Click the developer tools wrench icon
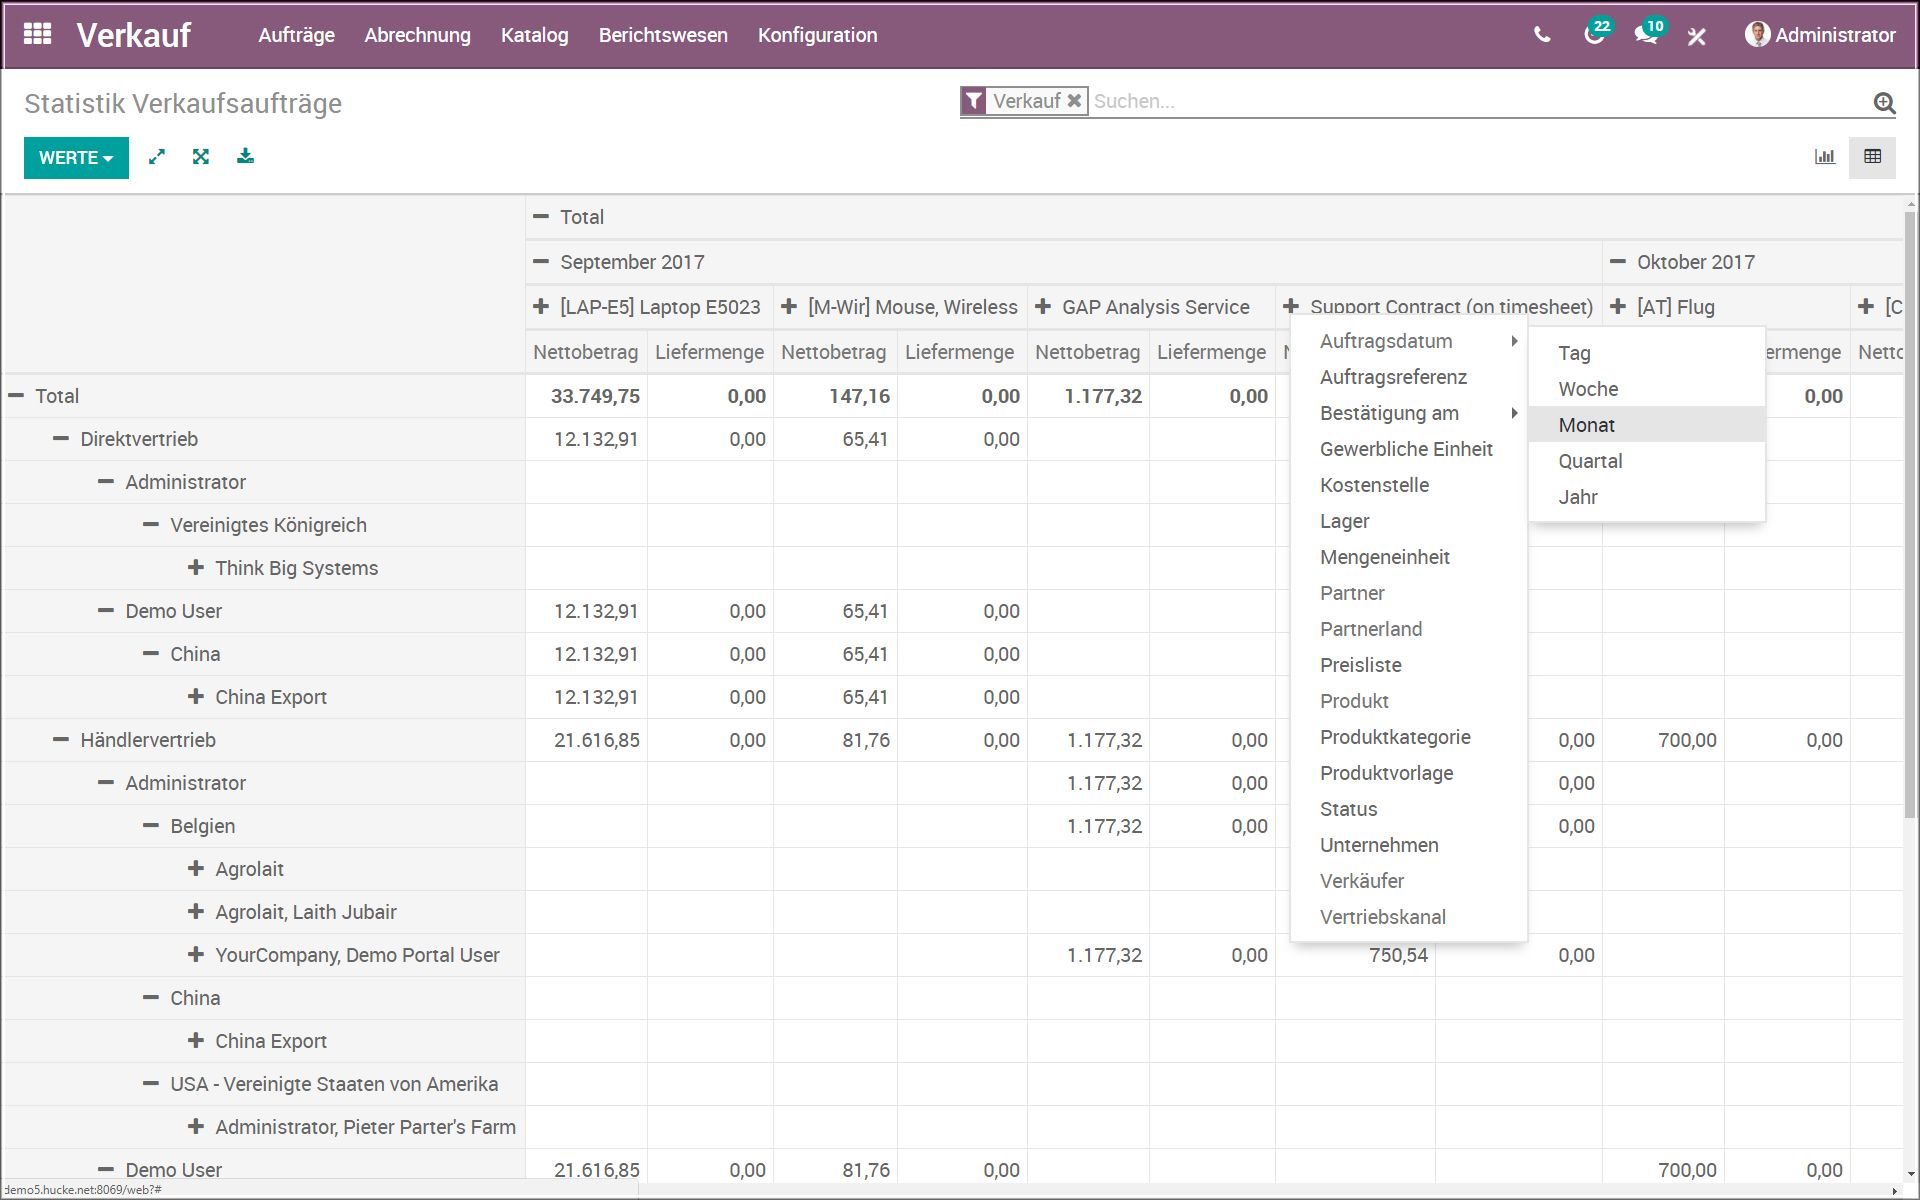The image size is (1920, 1200). pos(1696,36)
